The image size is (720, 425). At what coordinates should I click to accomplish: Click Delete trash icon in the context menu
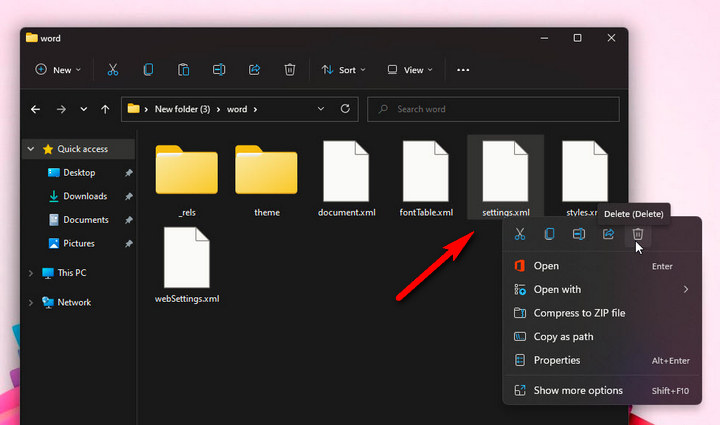pos(637,234)
